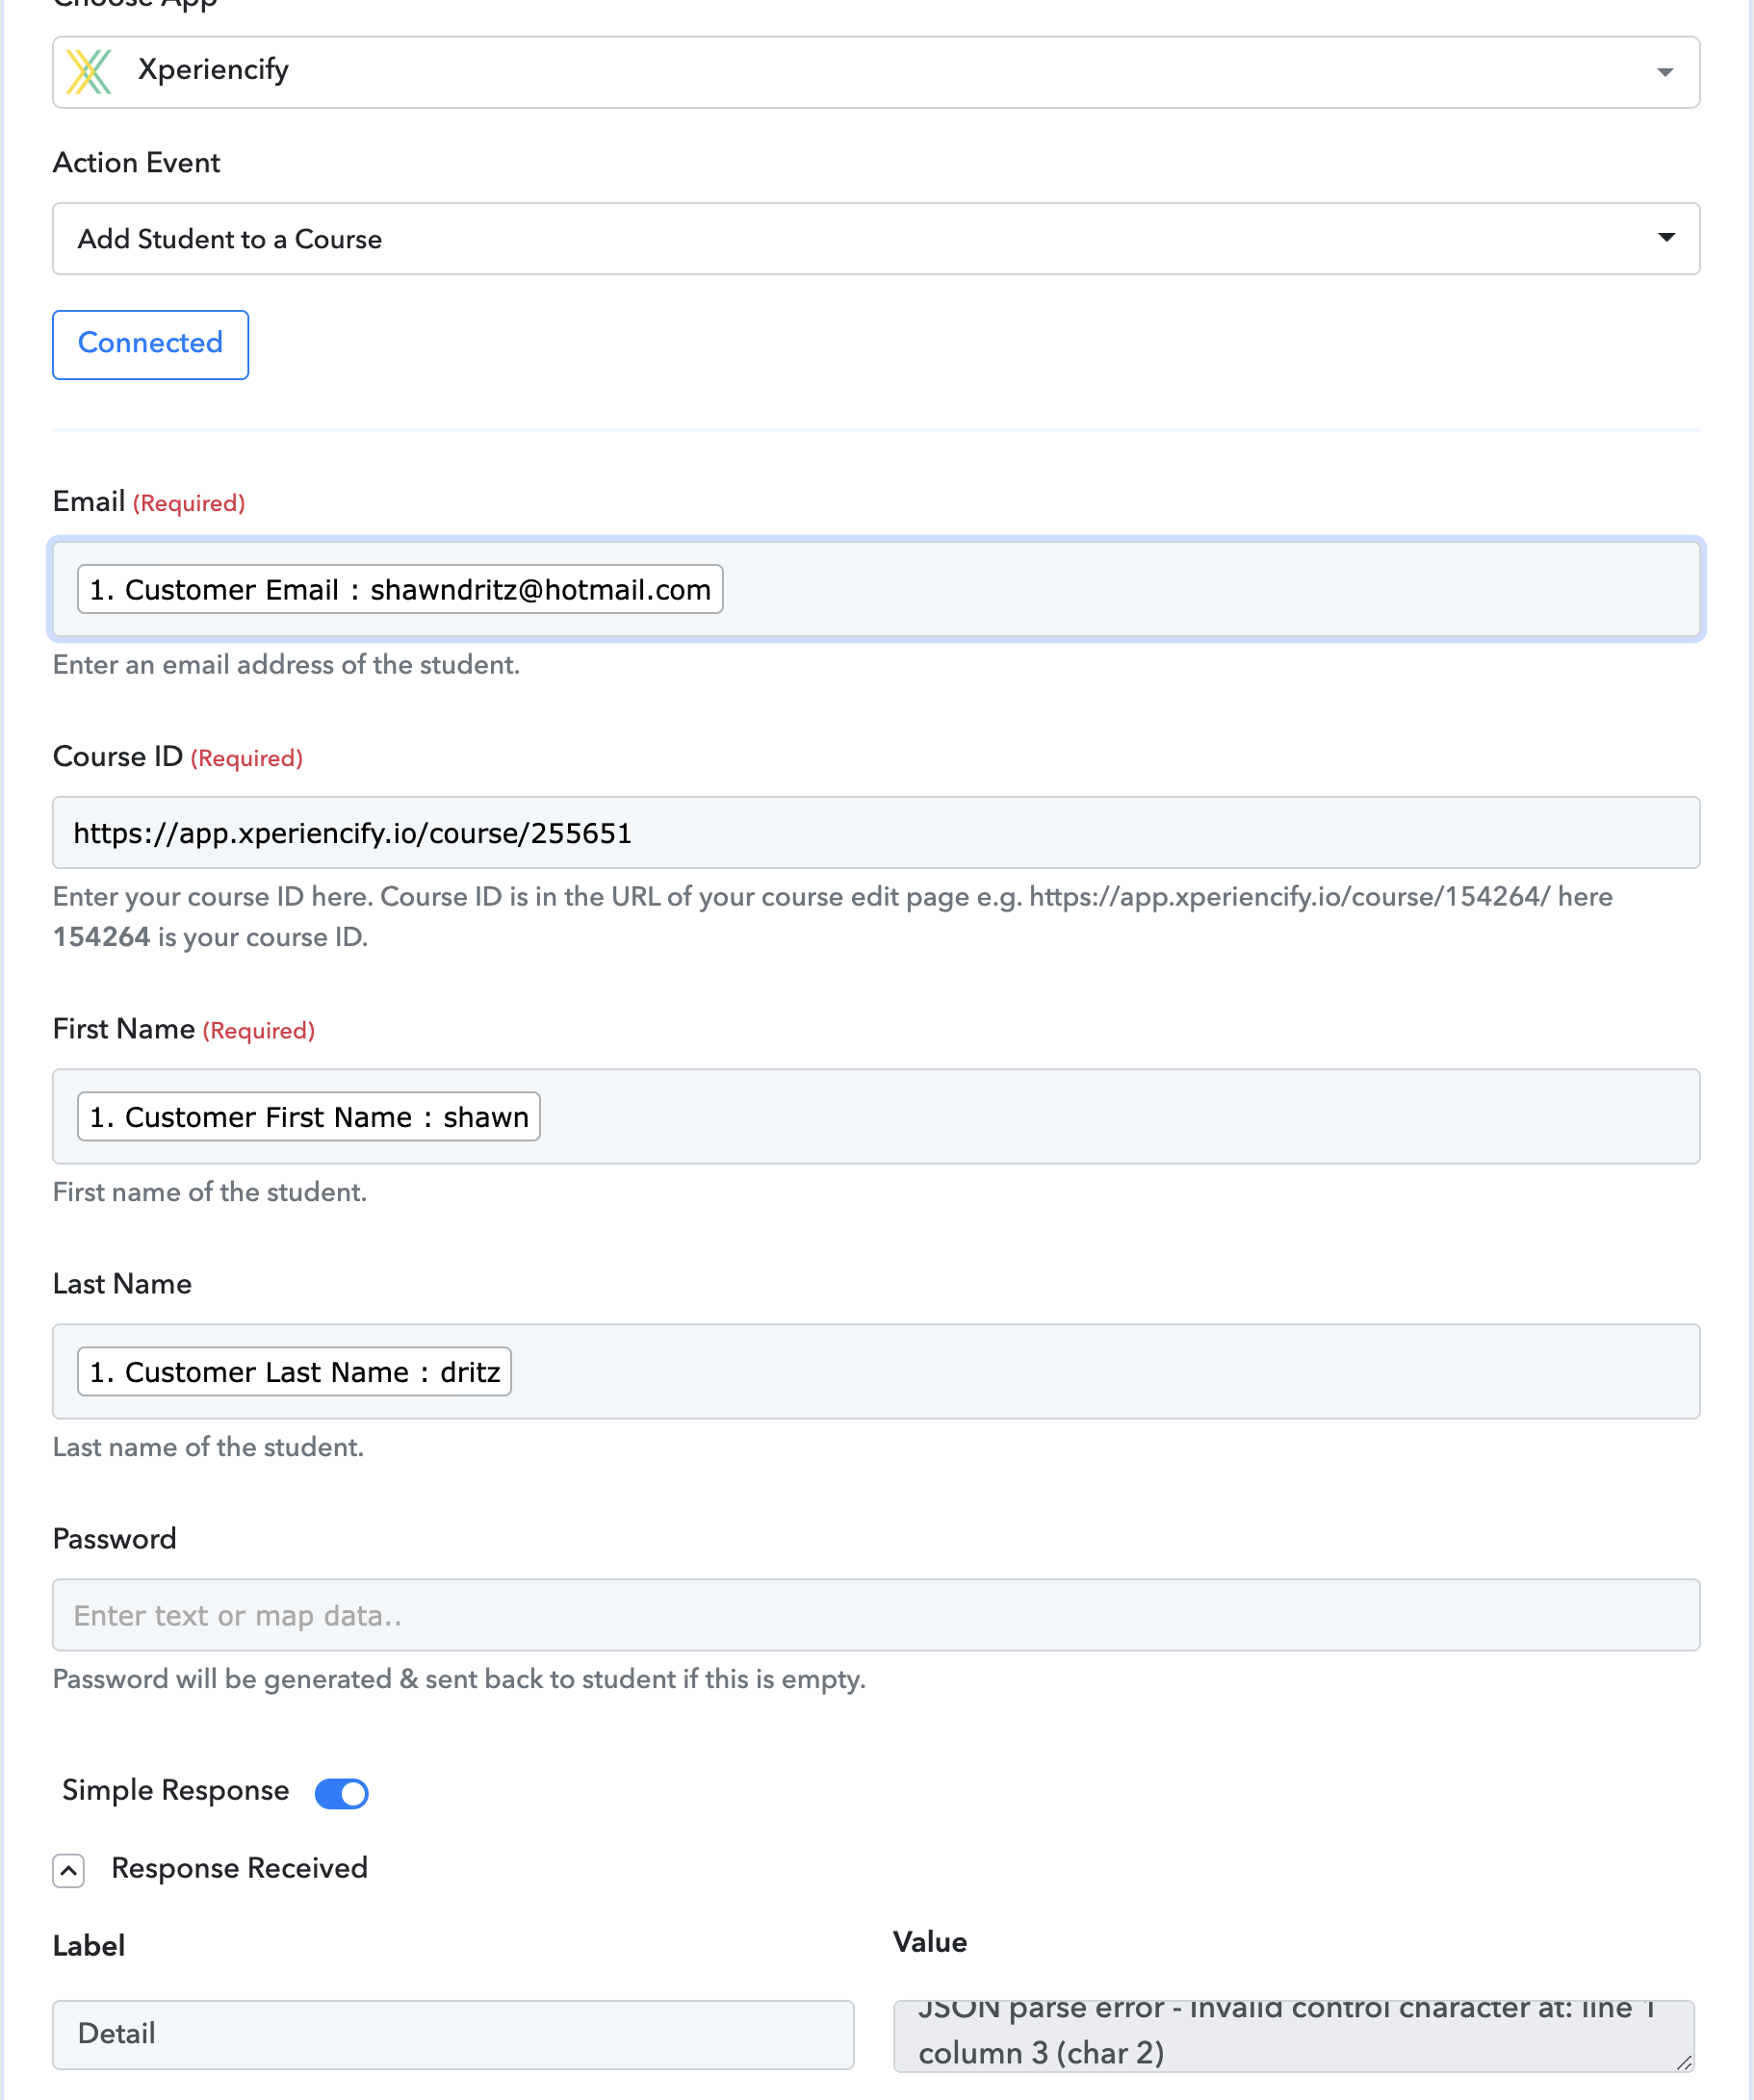This screenshot has height=2100, width=1754.
Task: Click the Xperiencify app logo icon
Action: coord(89,72)
